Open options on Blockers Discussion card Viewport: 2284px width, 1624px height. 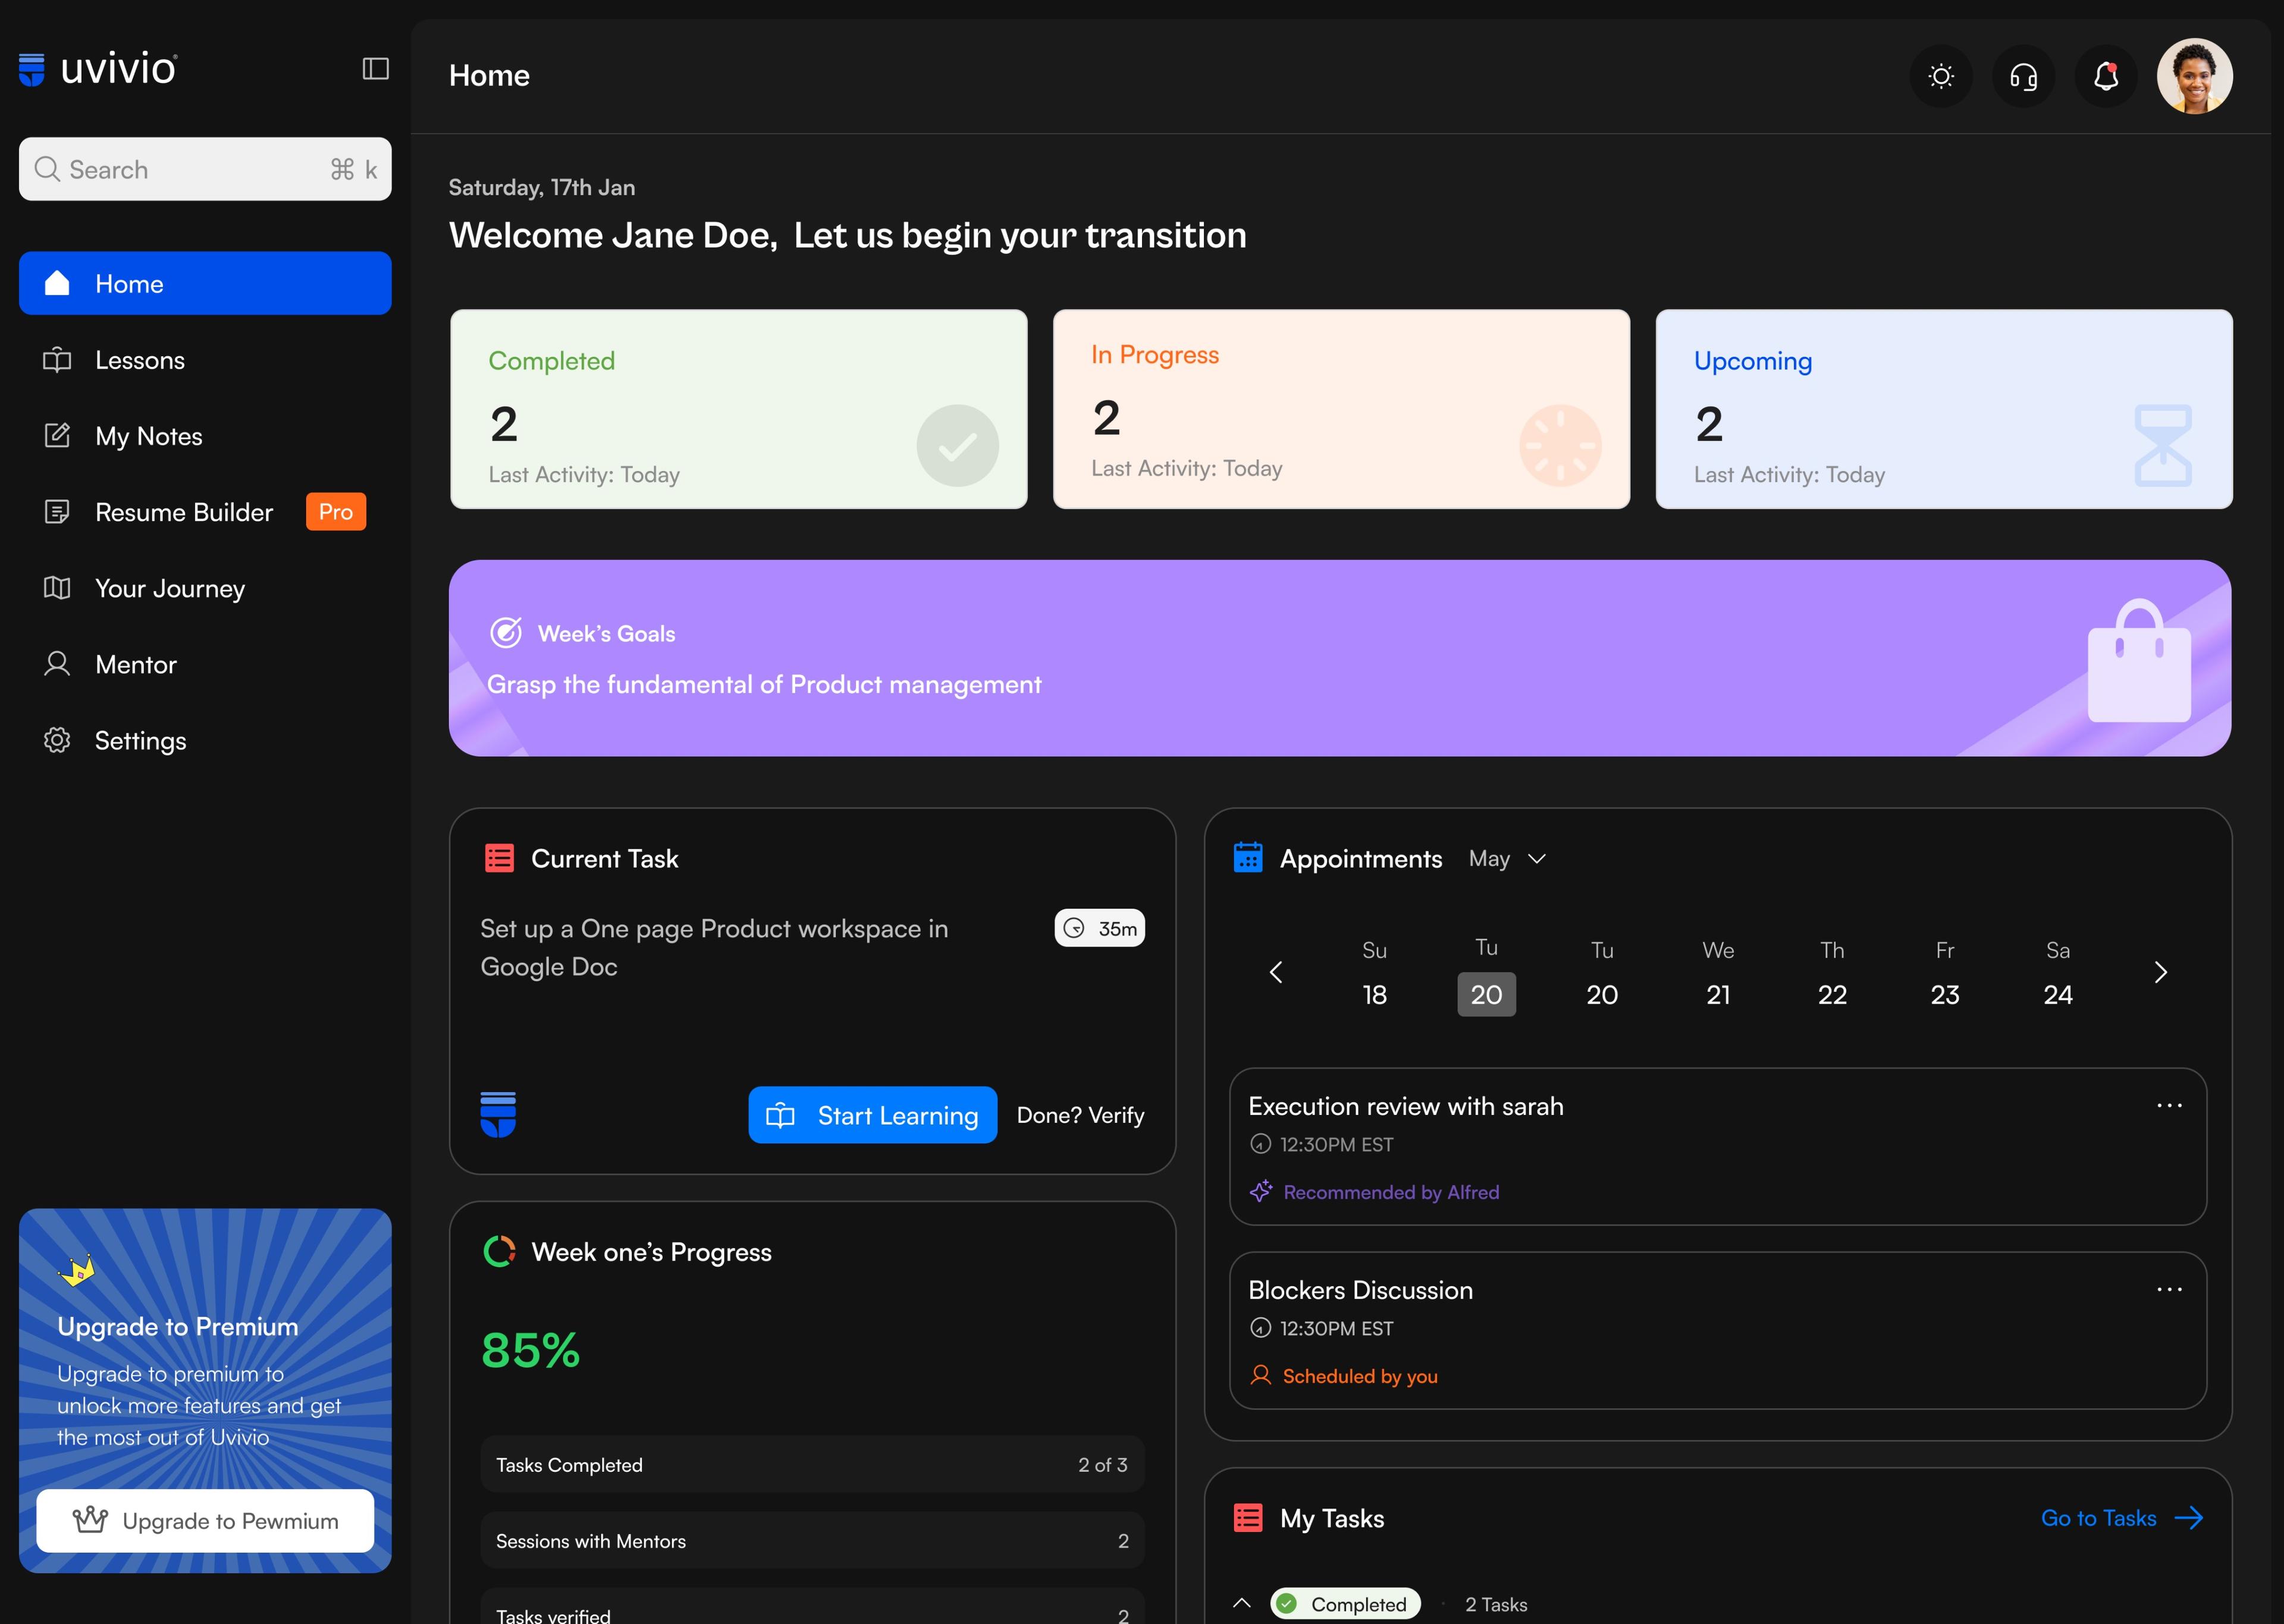click(x=2169, y=1288)
